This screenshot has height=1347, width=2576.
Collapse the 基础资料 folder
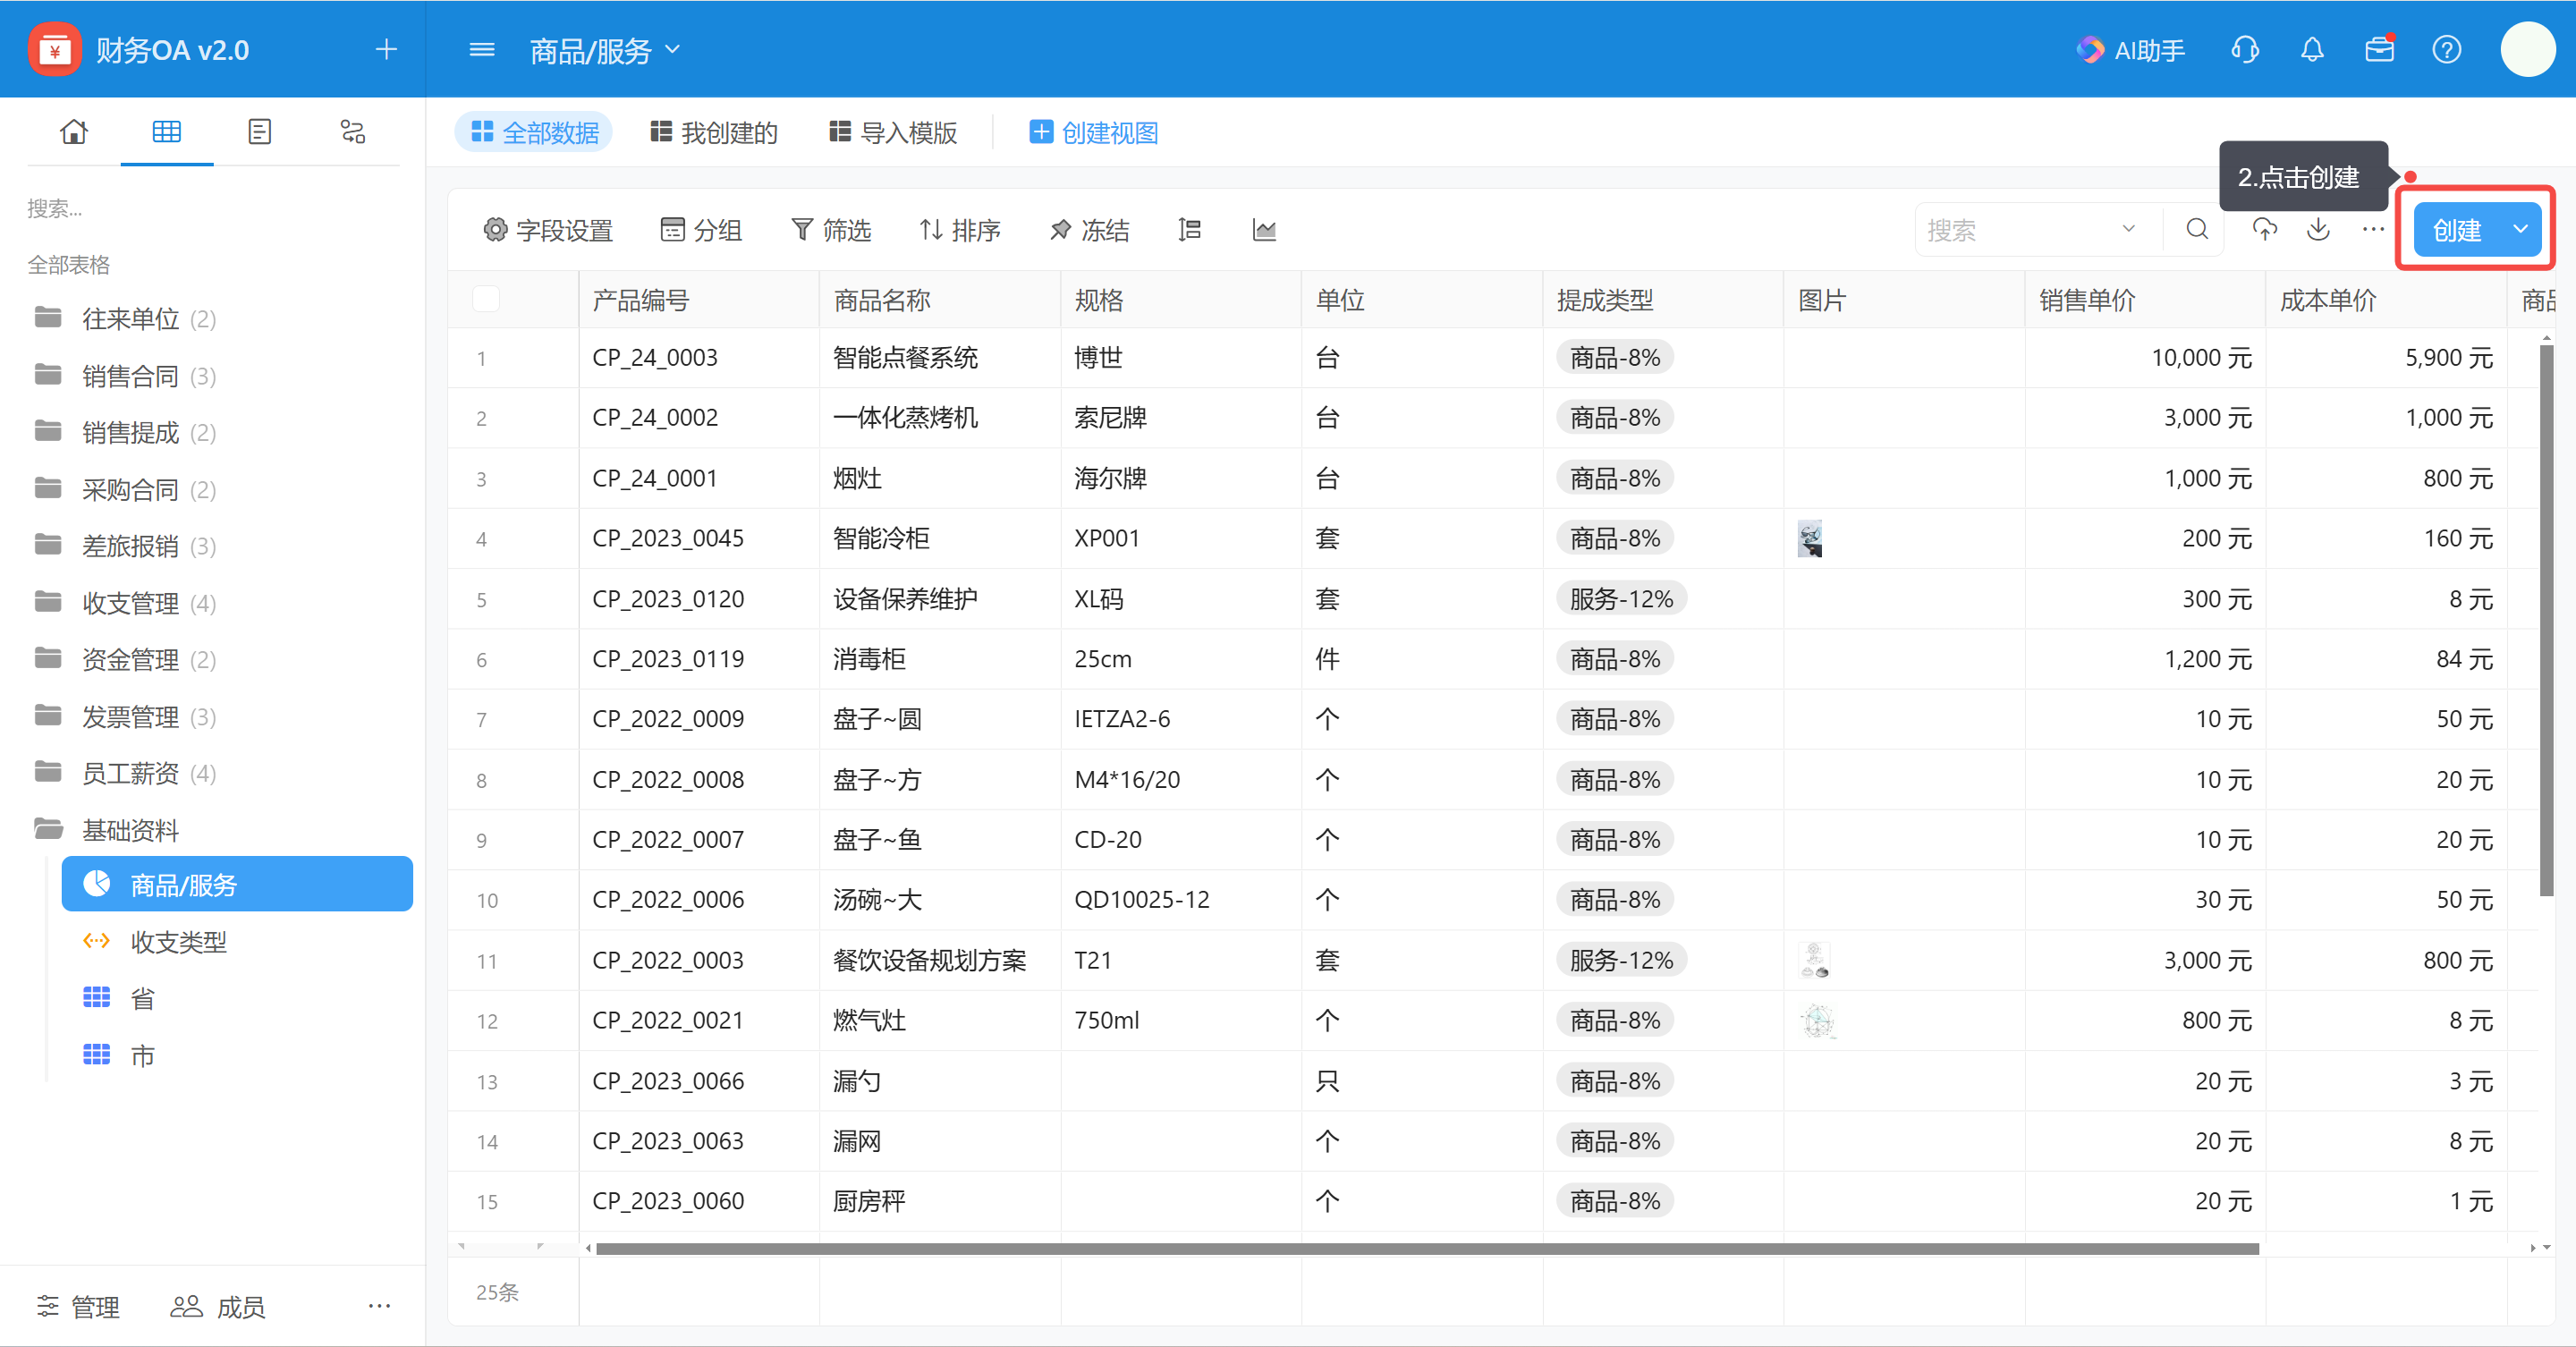[106, 829]
